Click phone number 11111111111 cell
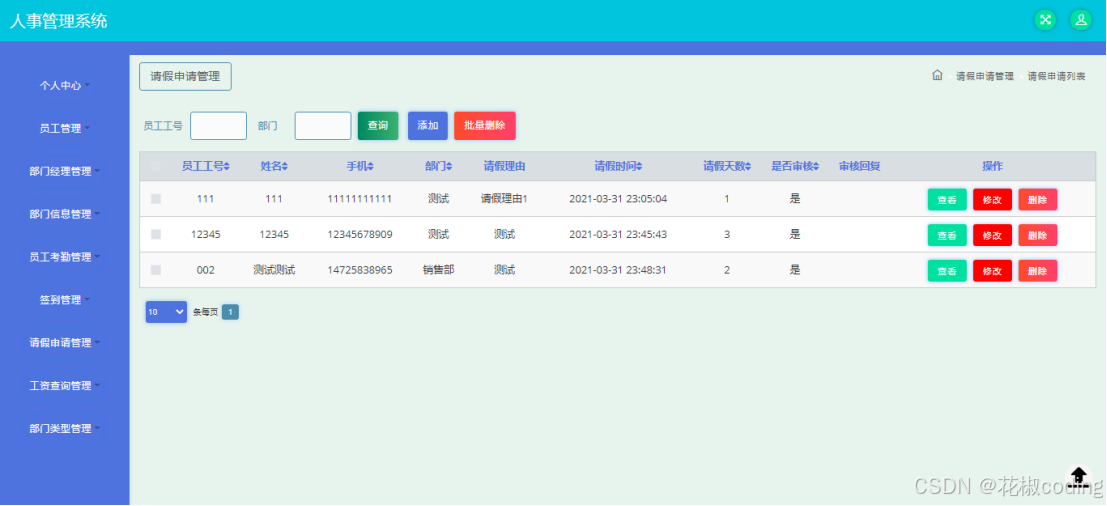The width and height of the screenshot is (1107, 506). [359, 199]
